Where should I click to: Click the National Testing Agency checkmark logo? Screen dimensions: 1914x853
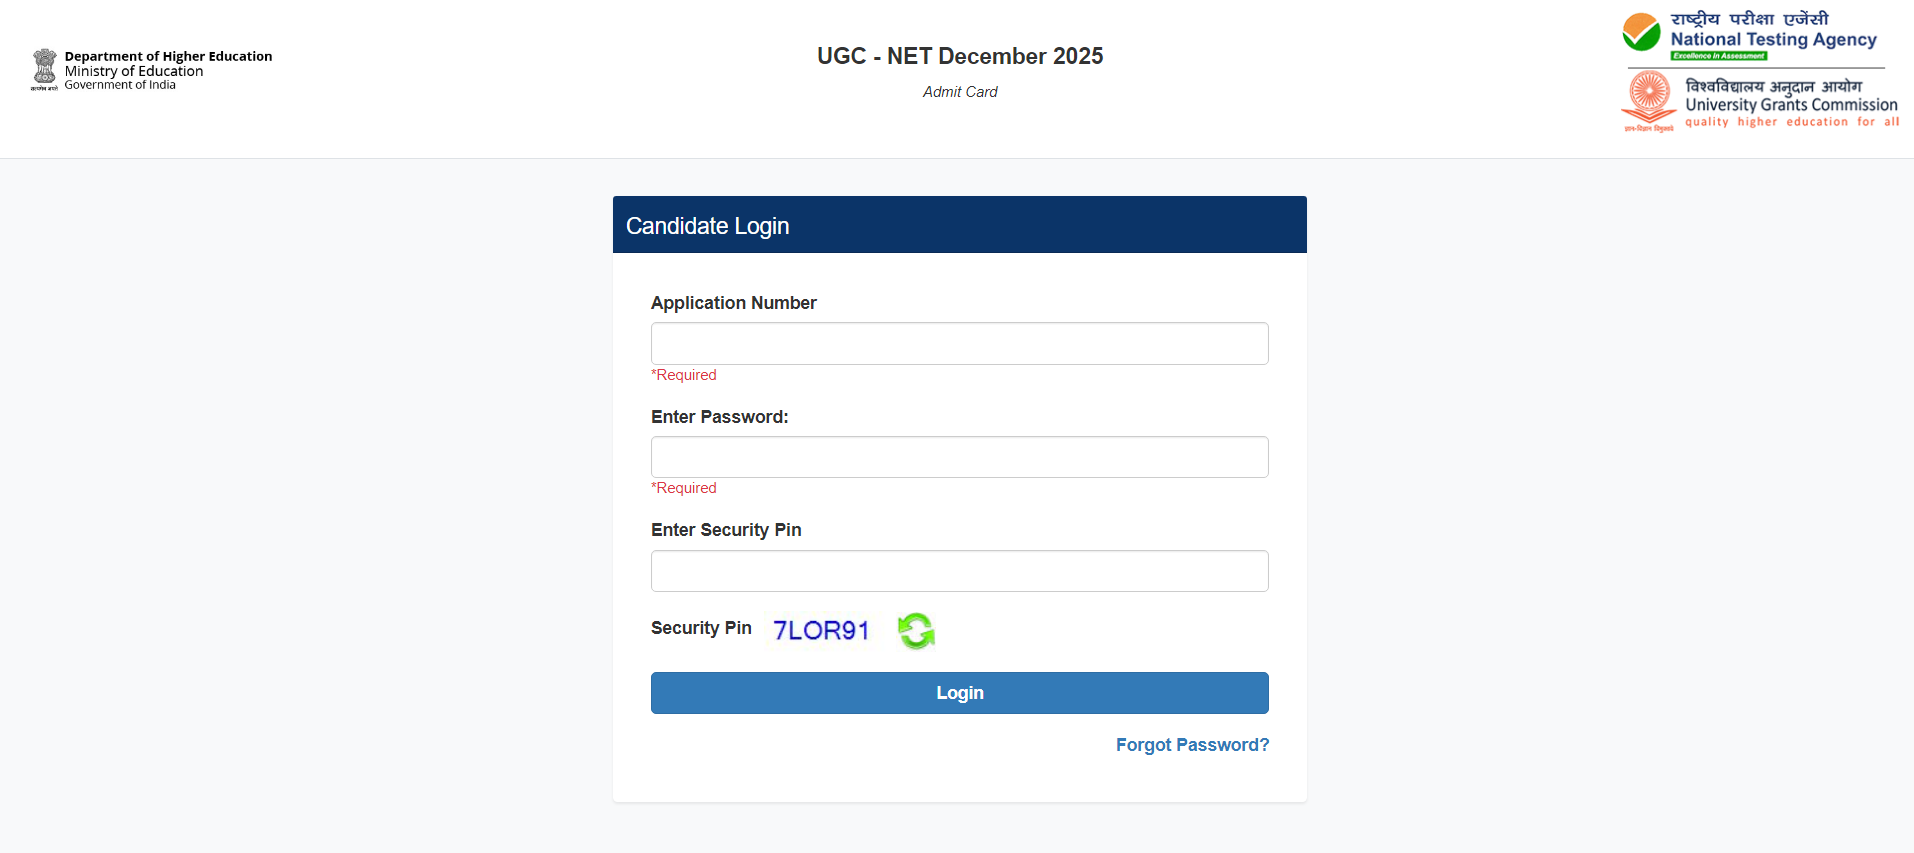point(1641,33)
